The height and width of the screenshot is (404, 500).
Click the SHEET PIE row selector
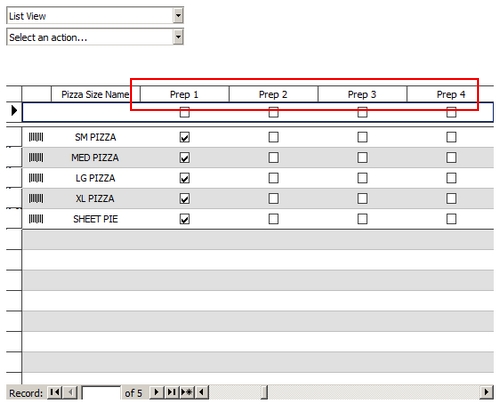click(x=14, y=219)
